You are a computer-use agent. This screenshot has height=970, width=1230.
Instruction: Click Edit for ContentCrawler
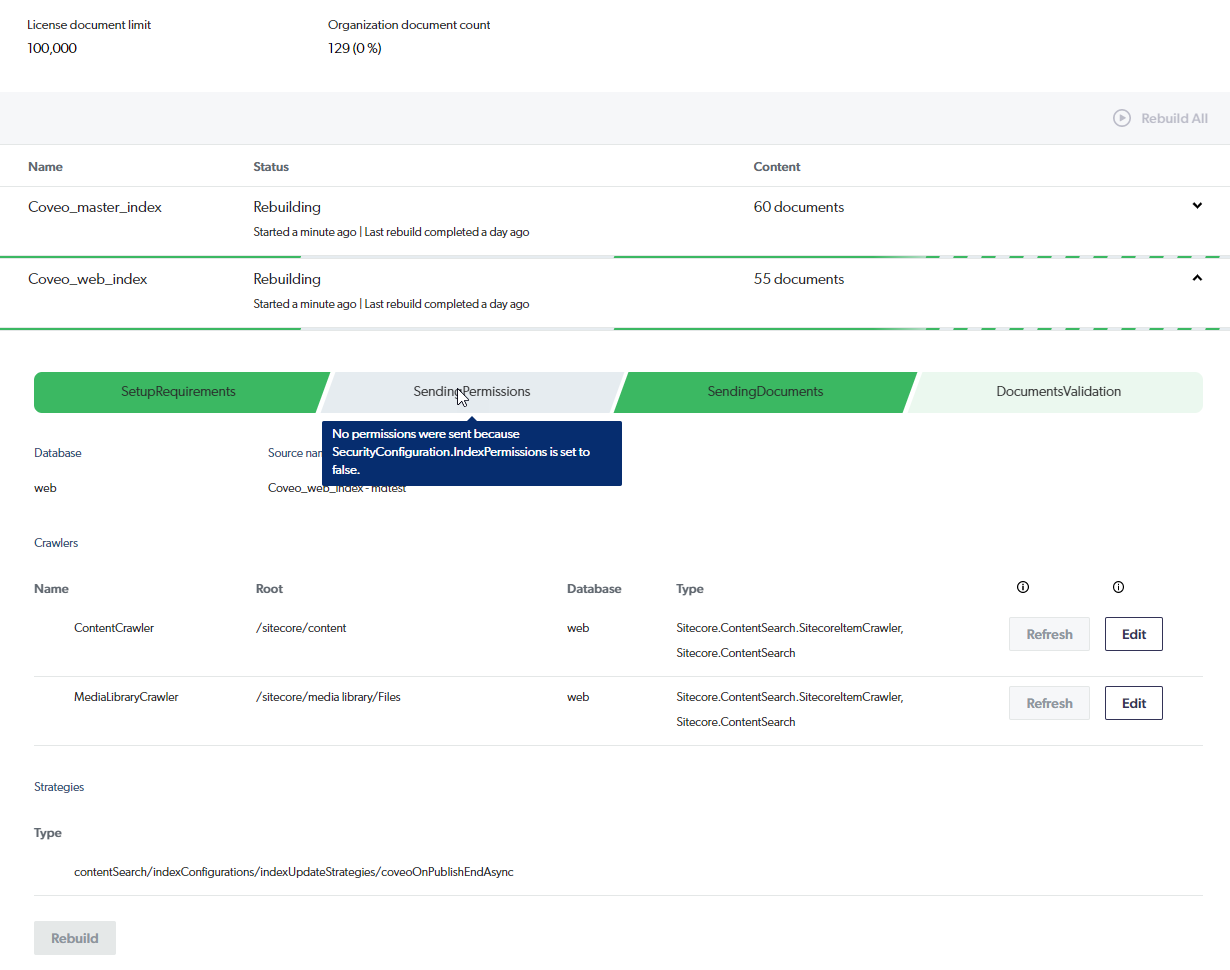[x=1134, y=634]
